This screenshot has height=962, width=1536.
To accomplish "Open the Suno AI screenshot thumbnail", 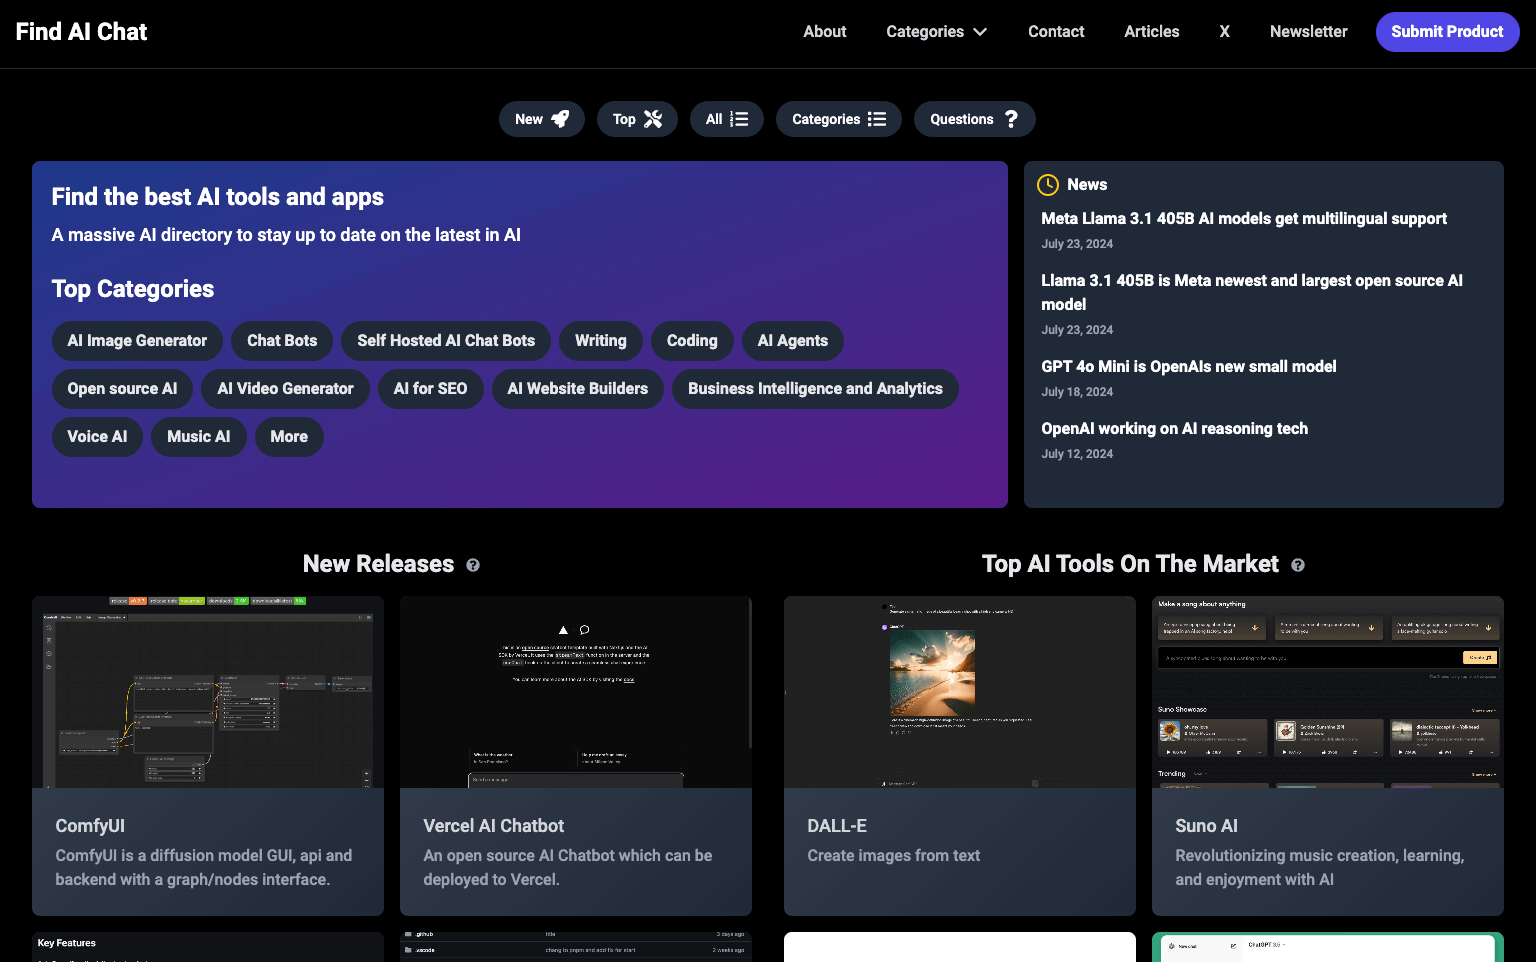I will pos(1328,692).
